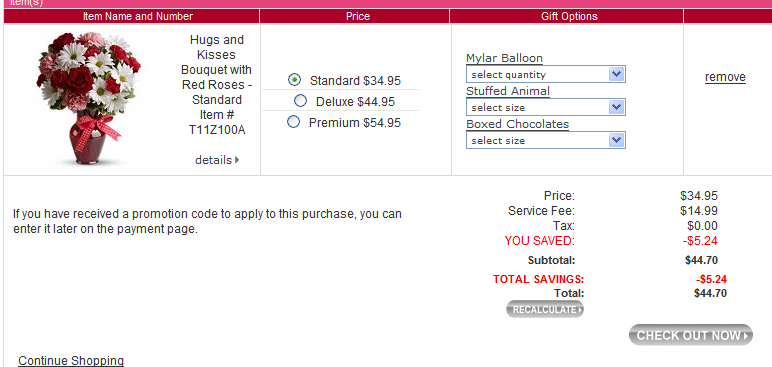Open the bouquet details link
The height and width of the screenshot is (367, 772).
214,160
